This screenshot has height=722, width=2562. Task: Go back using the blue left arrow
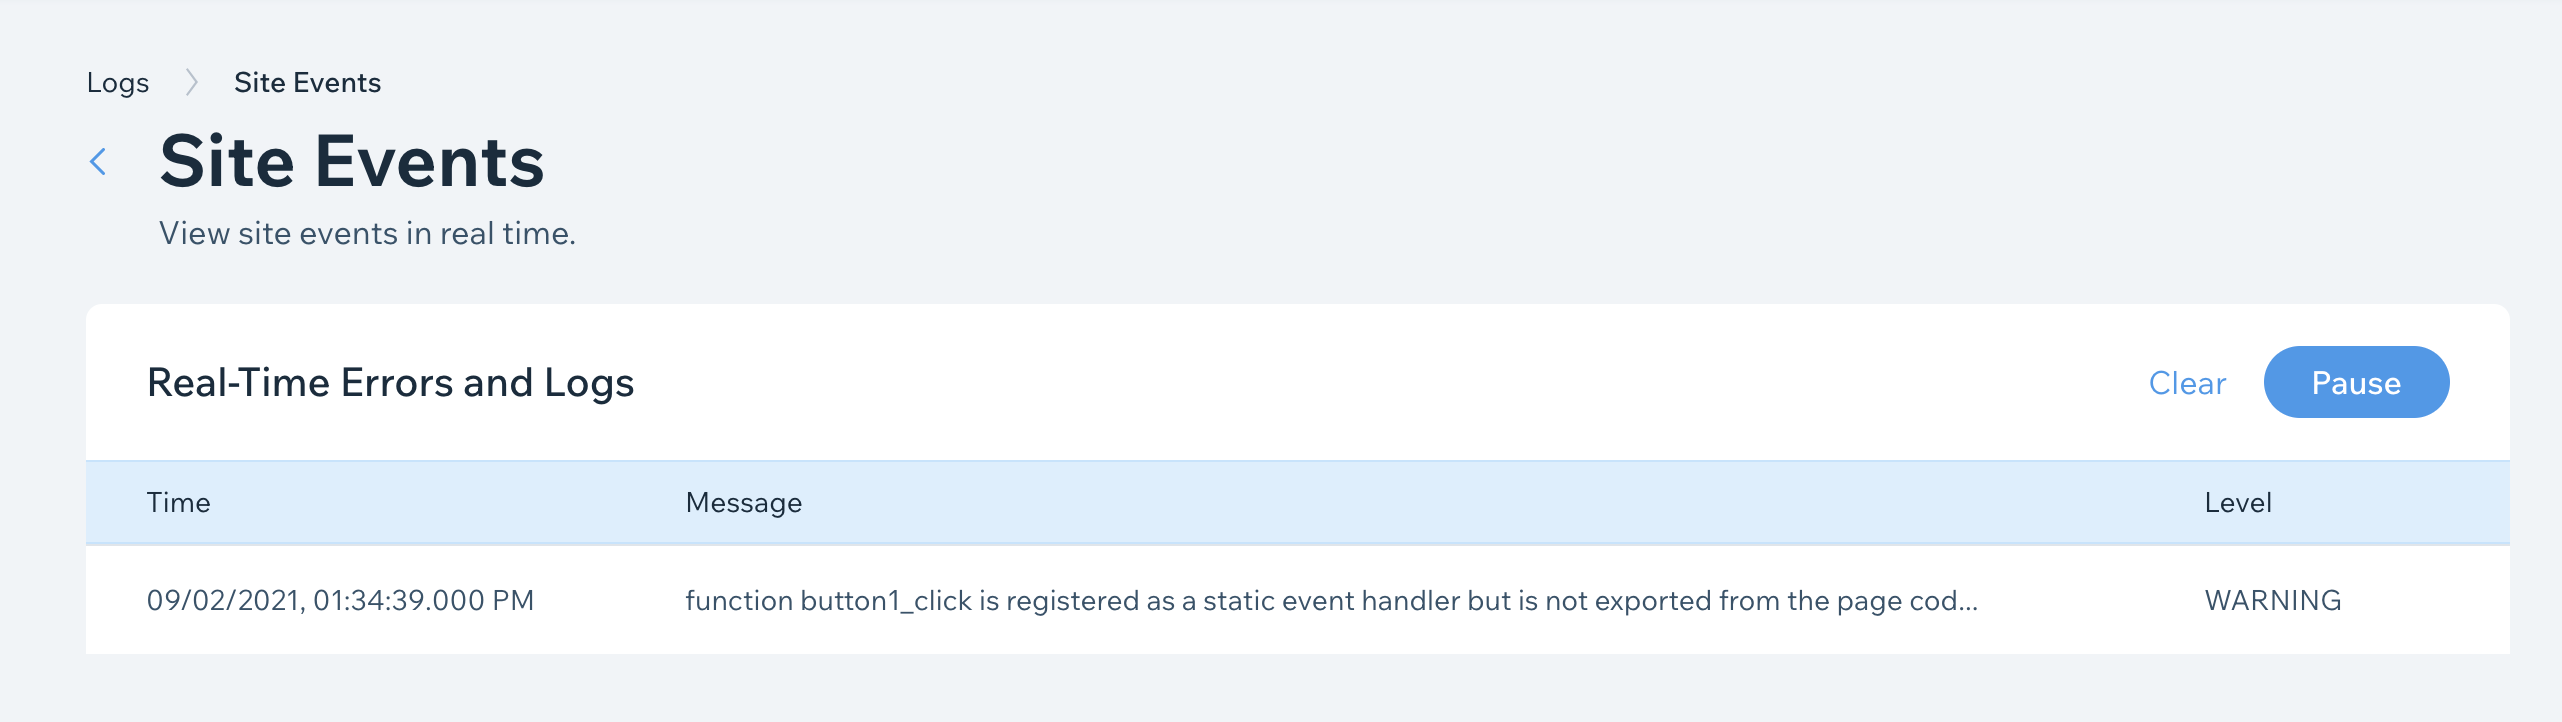pos(98,161)
